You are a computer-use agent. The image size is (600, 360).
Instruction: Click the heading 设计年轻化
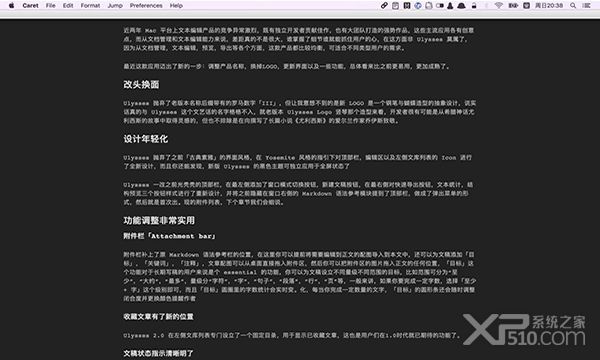click(x=145, y=139)
